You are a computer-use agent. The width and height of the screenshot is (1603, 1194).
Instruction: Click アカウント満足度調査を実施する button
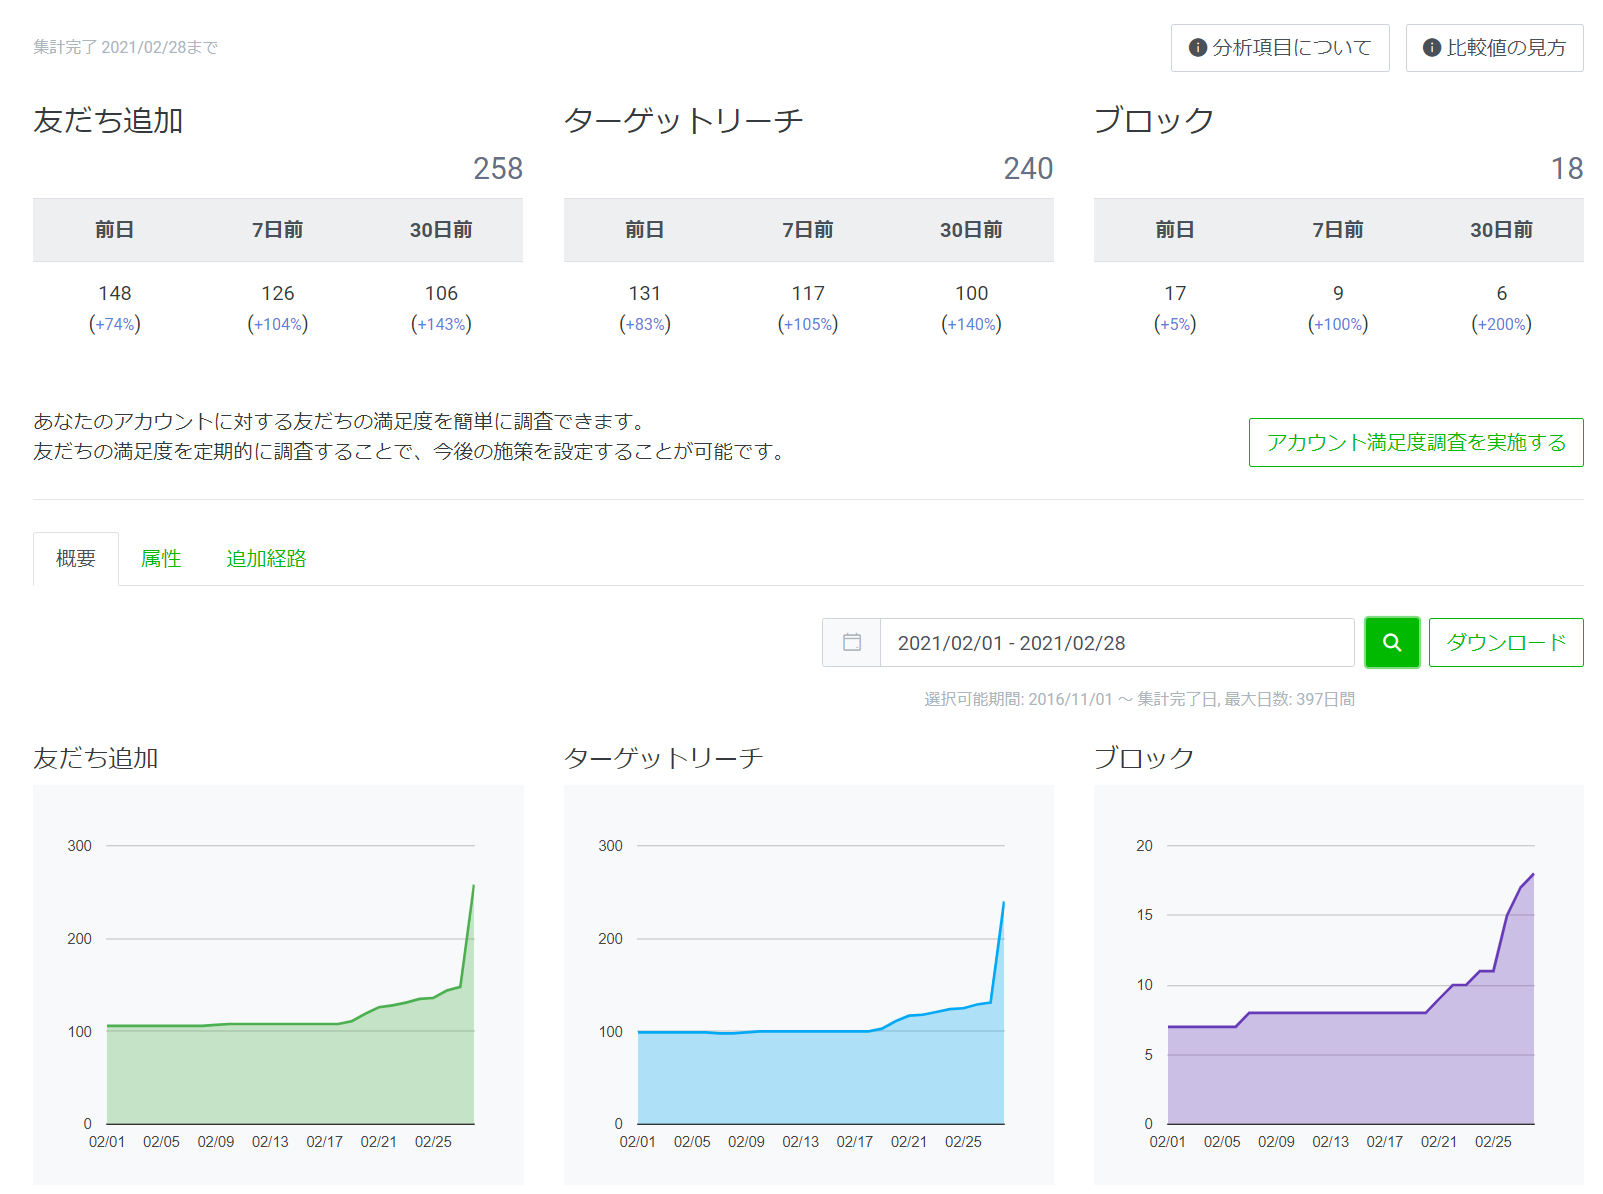(1415, 442)
